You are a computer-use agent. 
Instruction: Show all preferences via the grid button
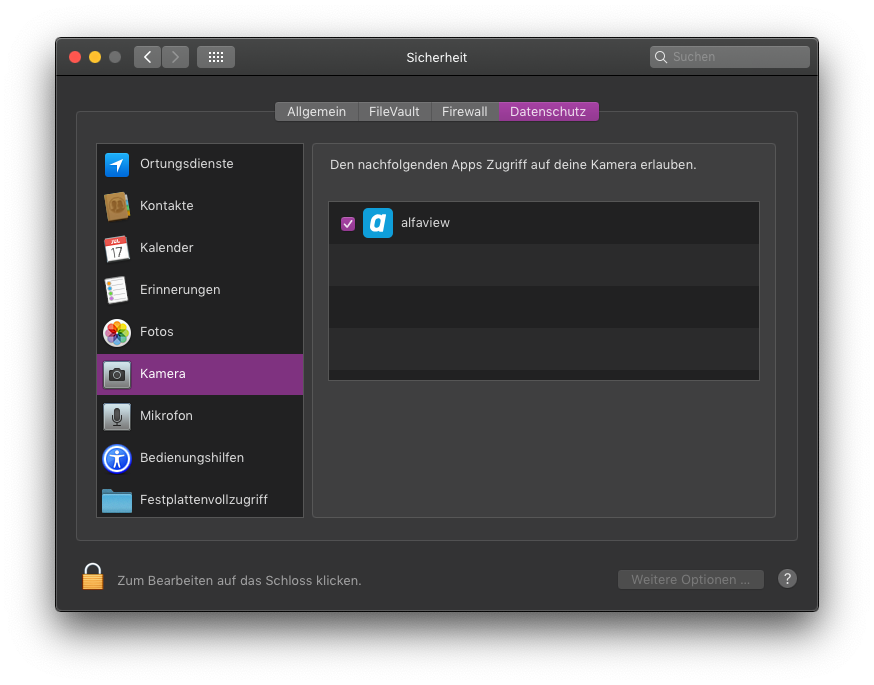click(x=216, y=57)
